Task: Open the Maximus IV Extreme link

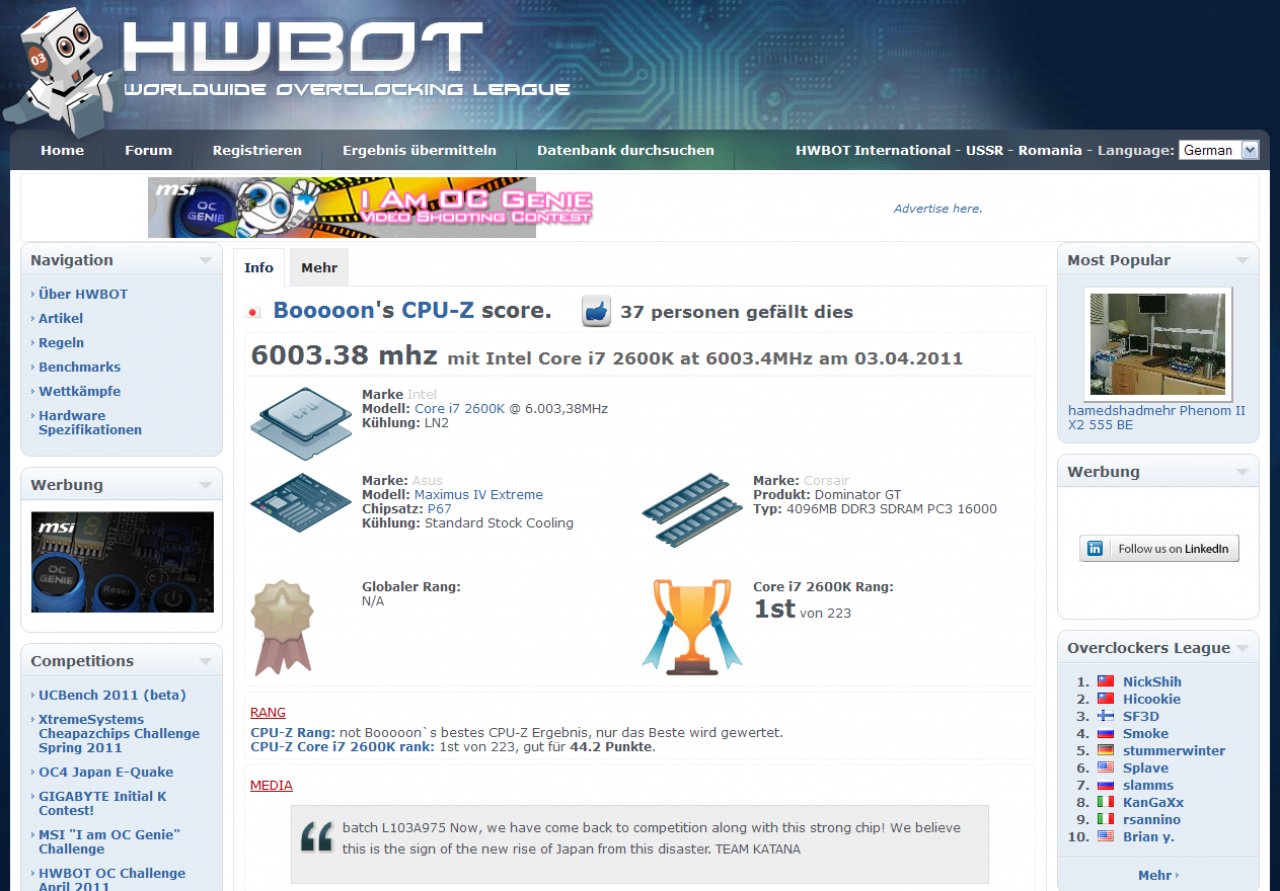Action: [479, 494]
